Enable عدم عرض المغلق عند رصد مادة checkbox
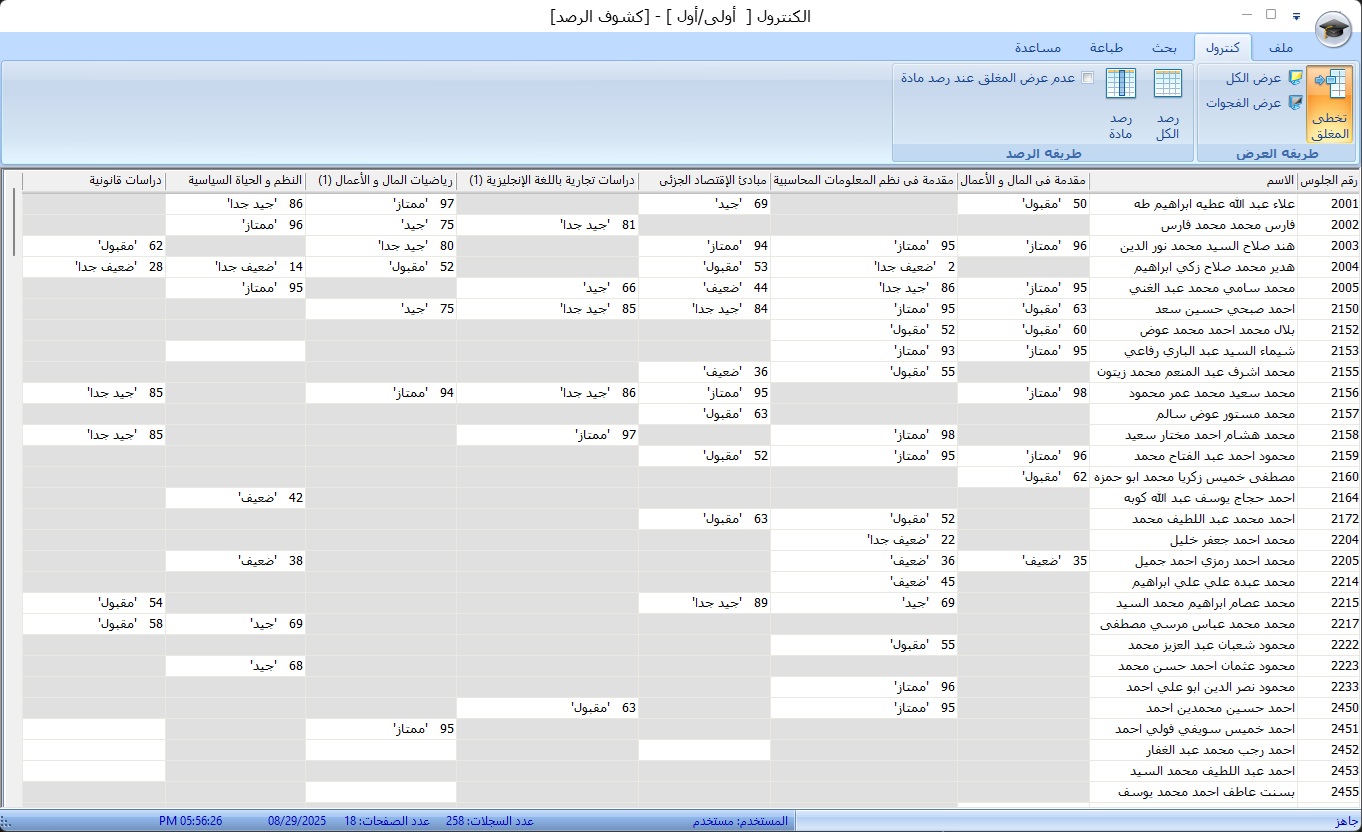The width and height of the screenshot is (1362, 832). (x=1088, y=78)
